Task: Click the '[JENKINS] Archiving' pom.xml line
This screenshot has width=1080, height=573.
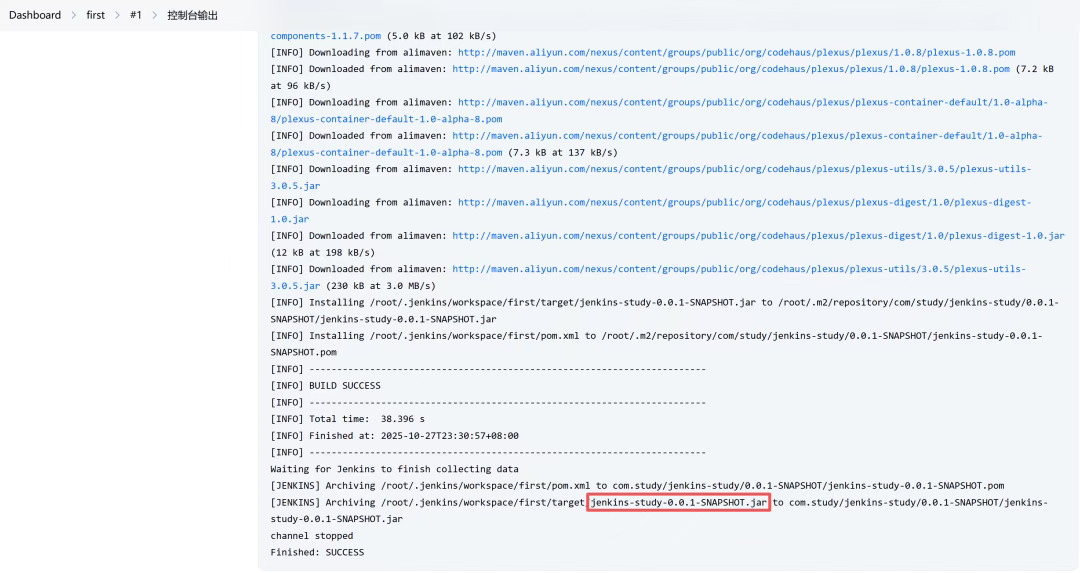Action: click(637, 486)
